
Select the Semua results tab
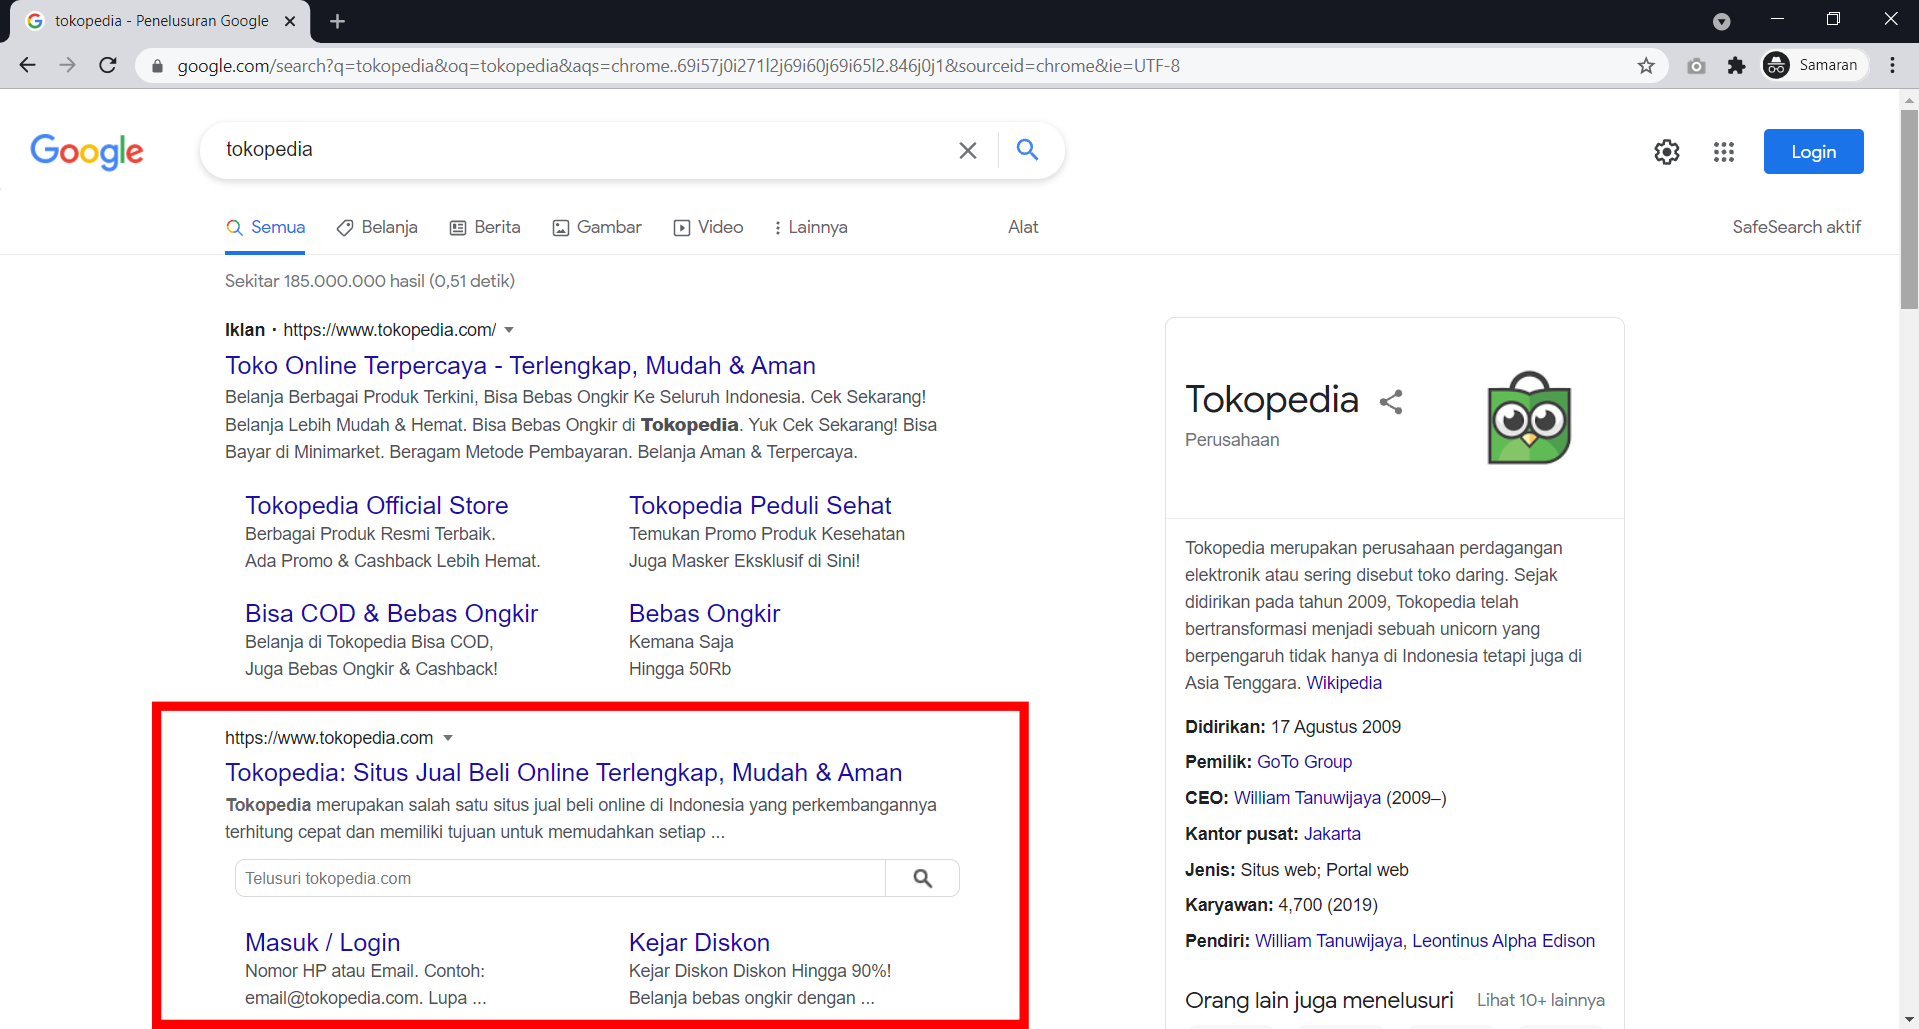click(x=265, y=227)
